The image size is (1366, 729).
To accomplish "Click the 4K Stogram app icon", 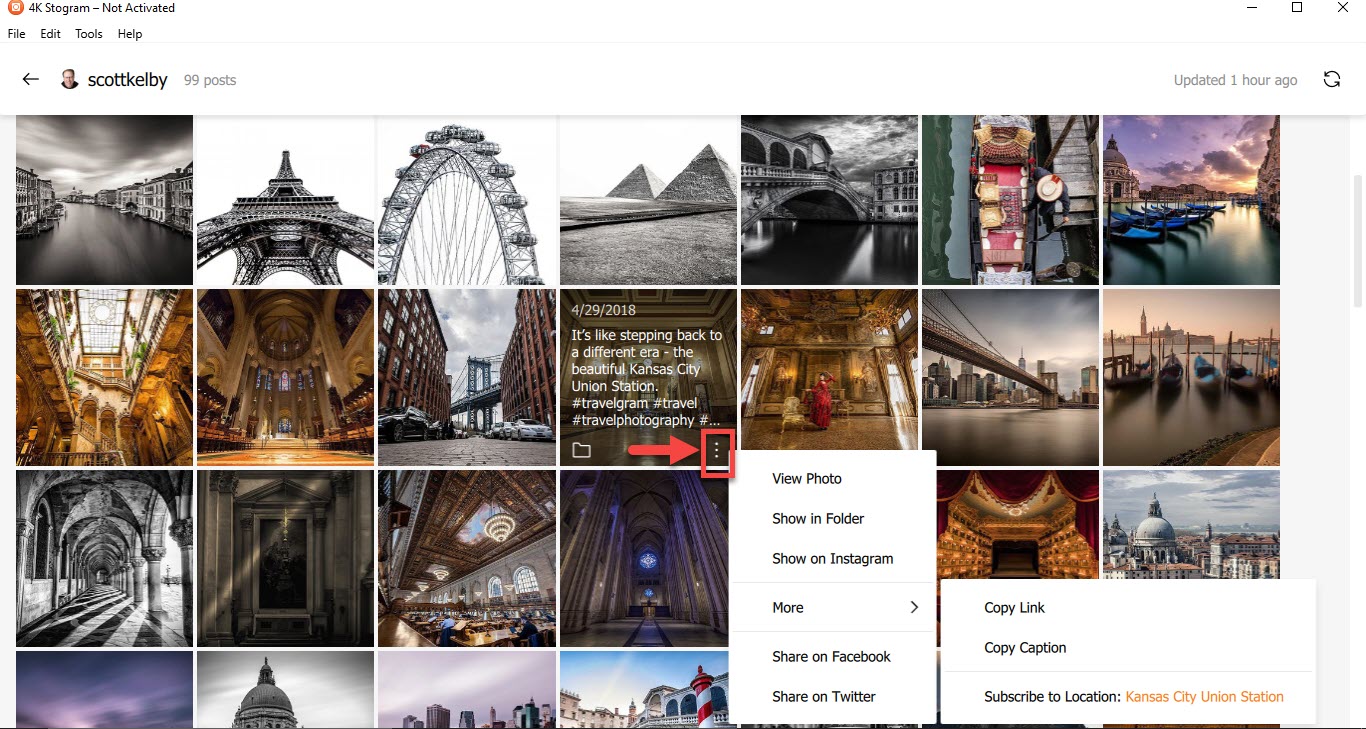I will 13,8.
